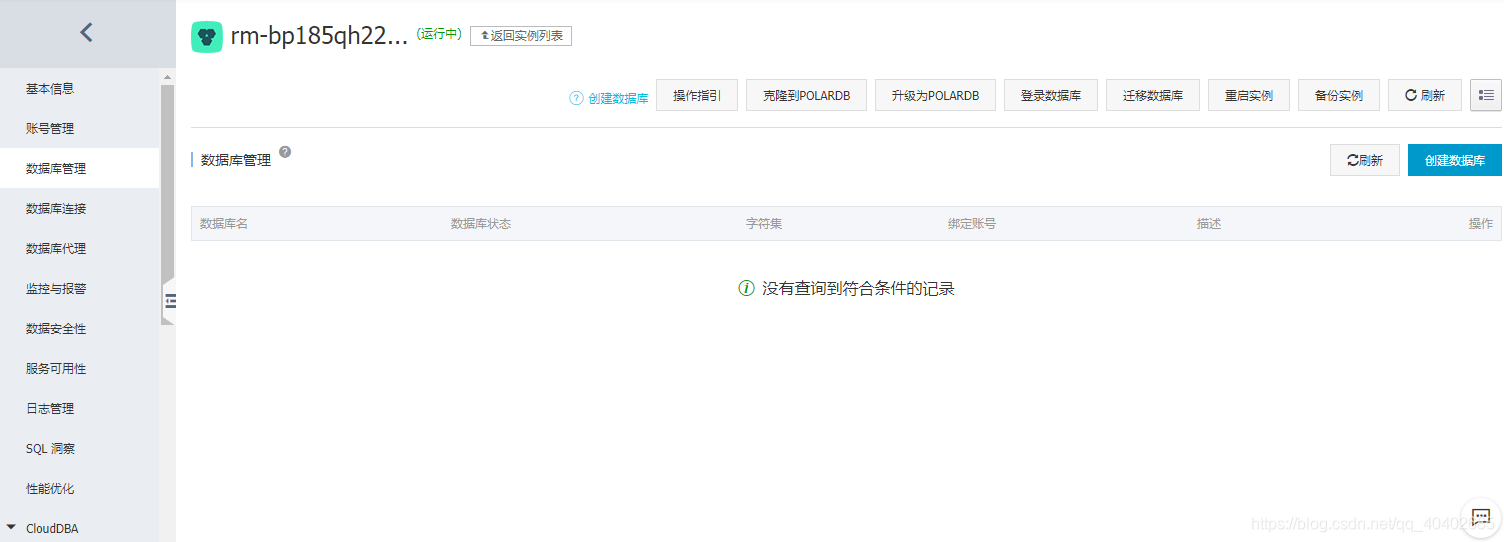Click 克隆到POLARDB button
Screen dimensions: 1504x542
click(x=806, y=95)
